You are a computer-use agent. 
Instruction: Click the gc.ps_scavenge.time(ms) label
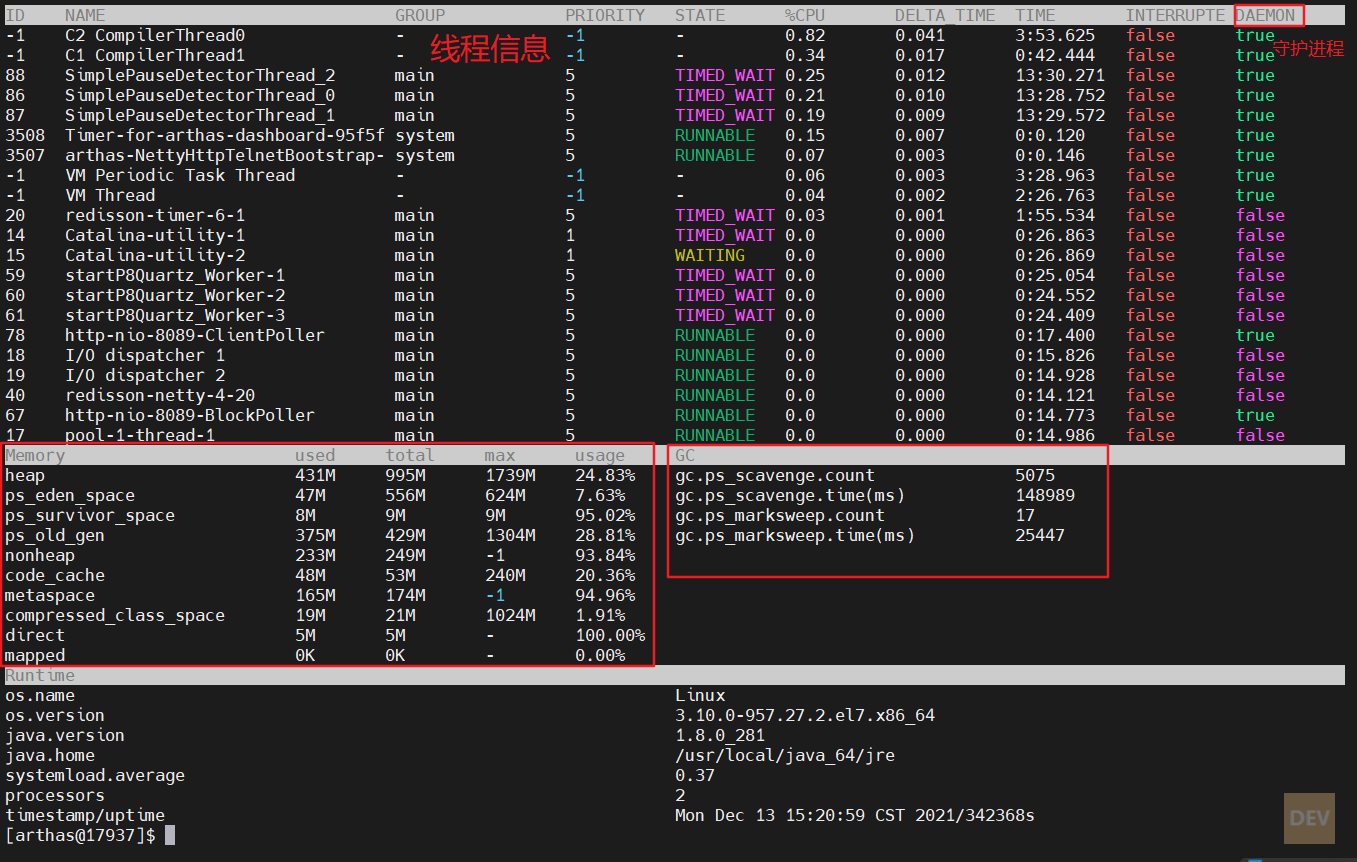pos(790,495)
